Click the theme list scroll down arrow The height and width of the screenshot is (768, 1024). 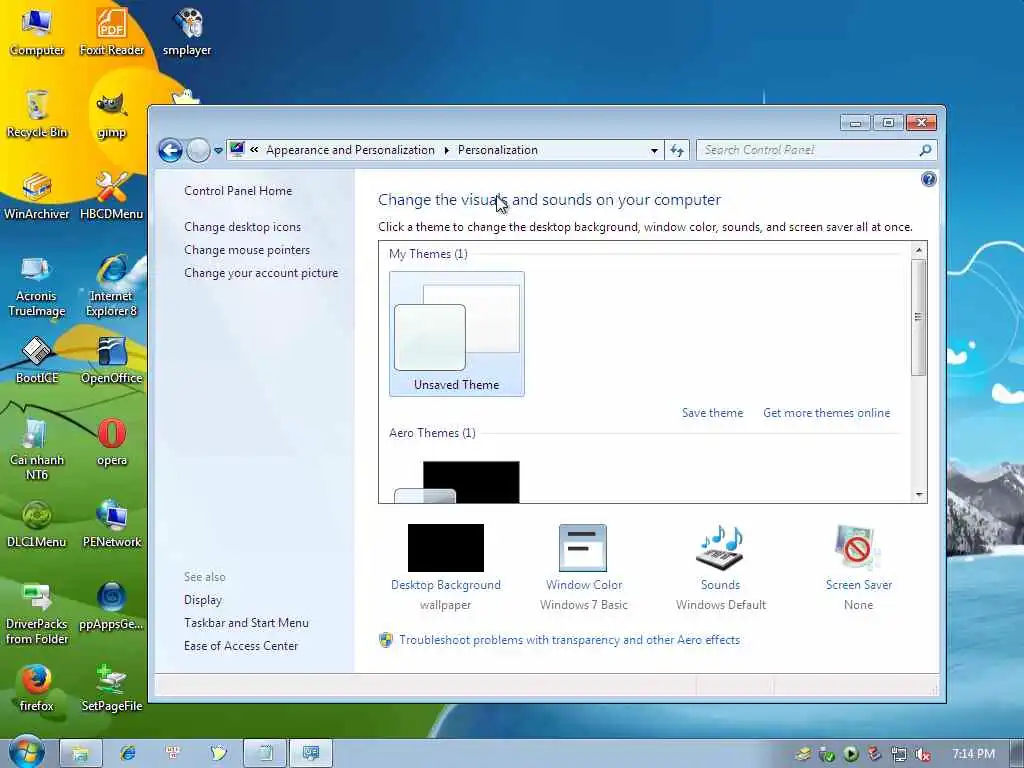[x=918, y=494]
